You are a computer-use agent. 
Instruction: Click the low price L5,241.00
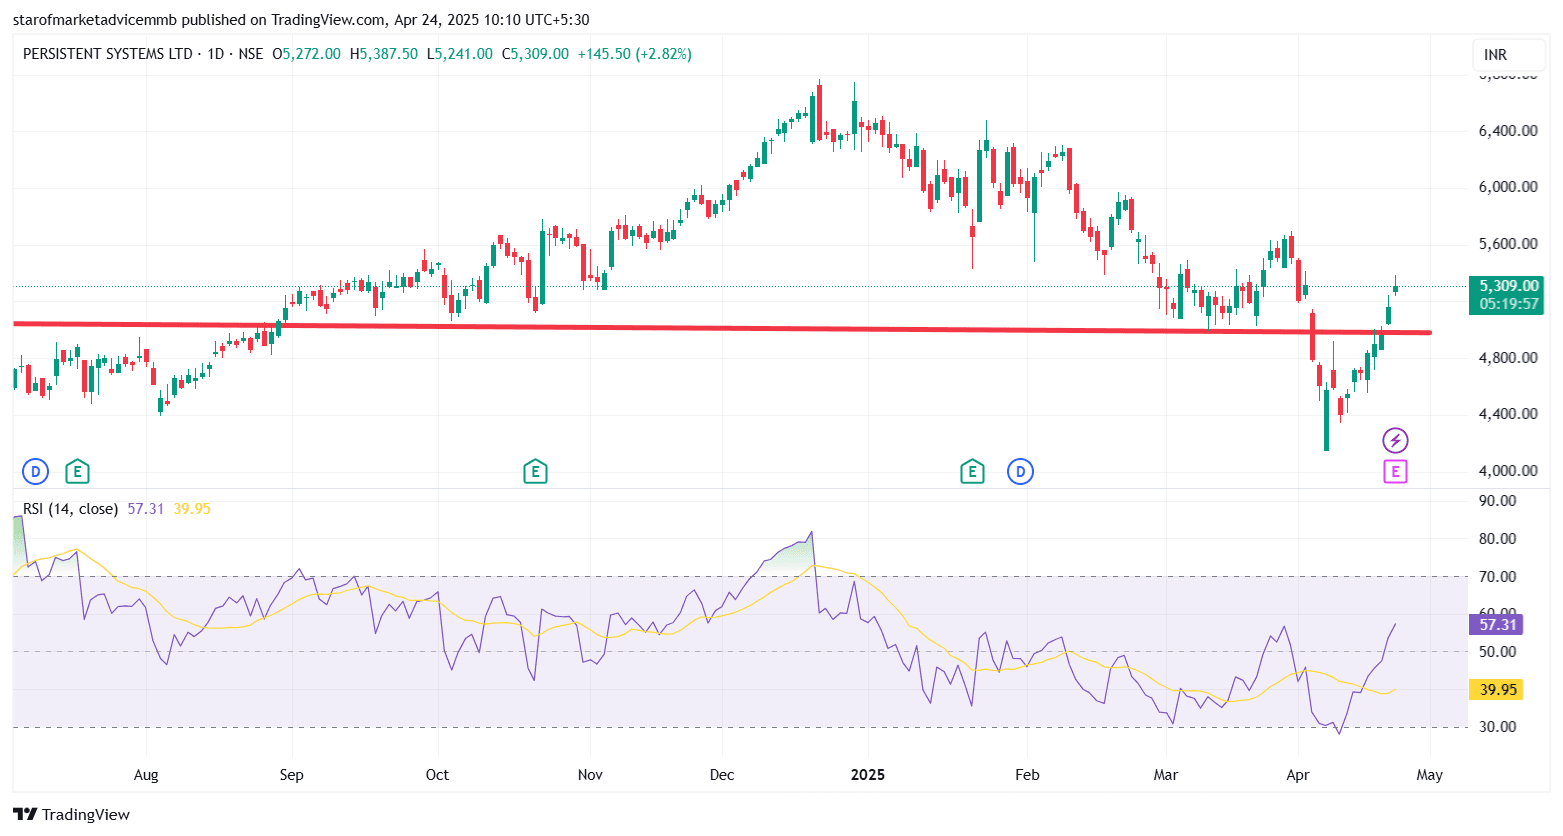click(x=460, y=54)
